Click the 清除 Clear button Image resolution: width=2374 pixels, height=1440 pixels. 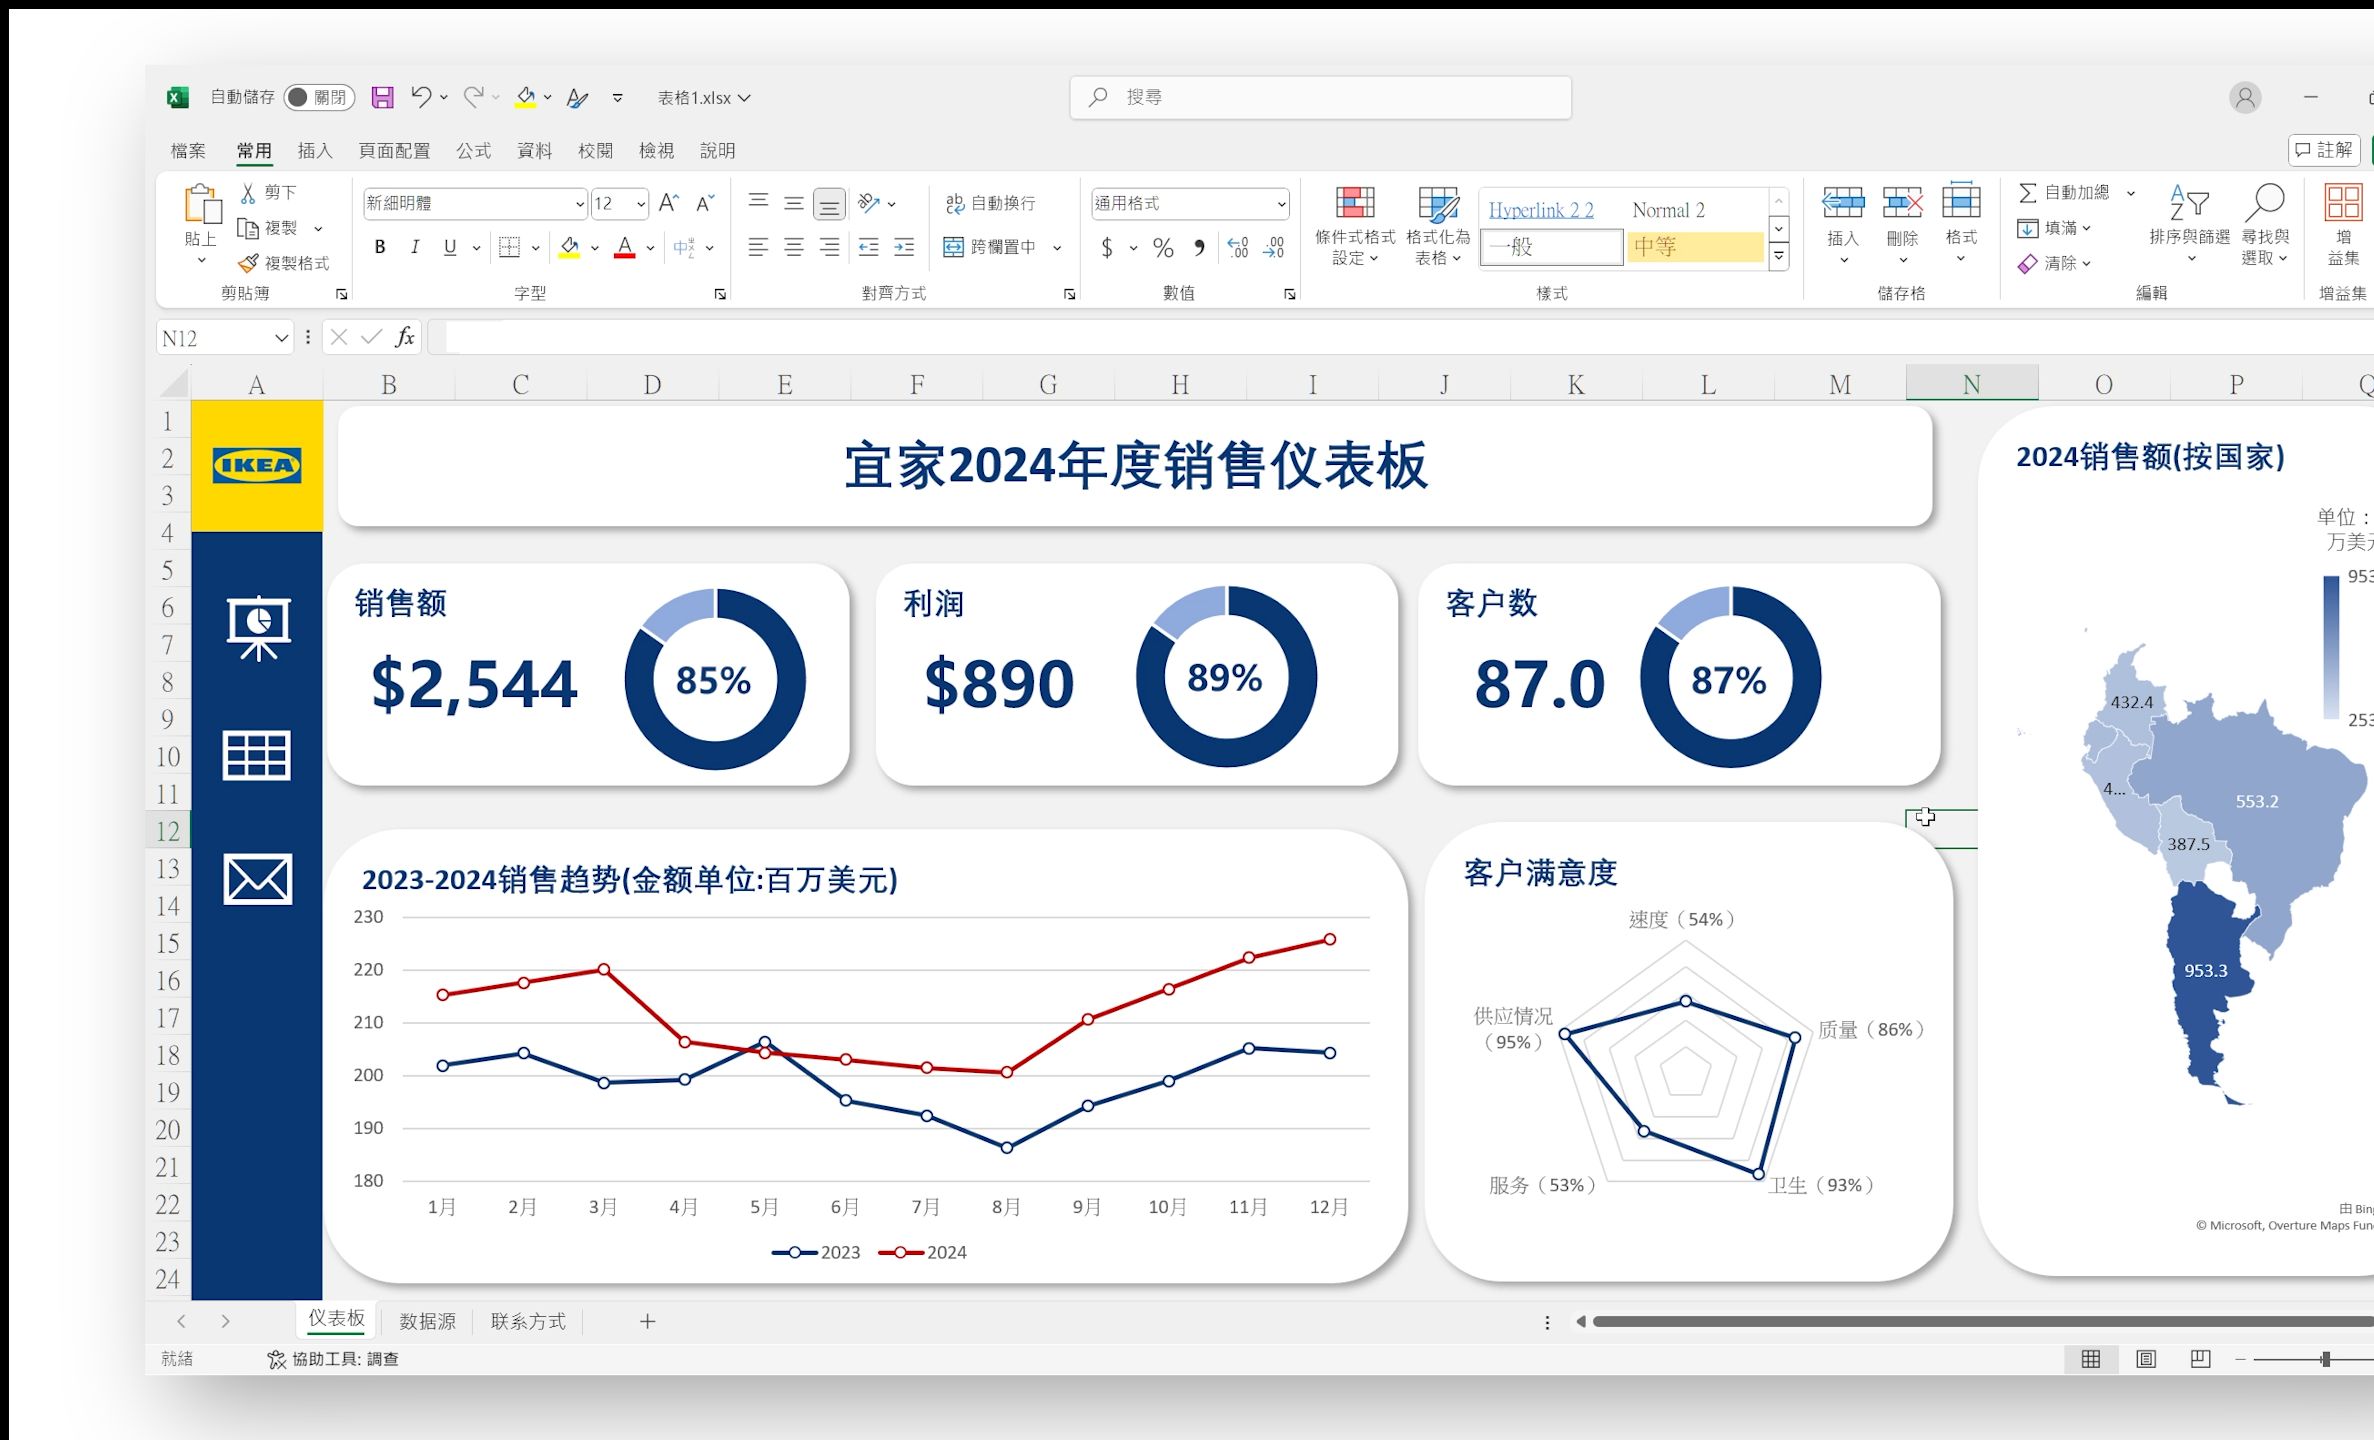pos(2054,263)
